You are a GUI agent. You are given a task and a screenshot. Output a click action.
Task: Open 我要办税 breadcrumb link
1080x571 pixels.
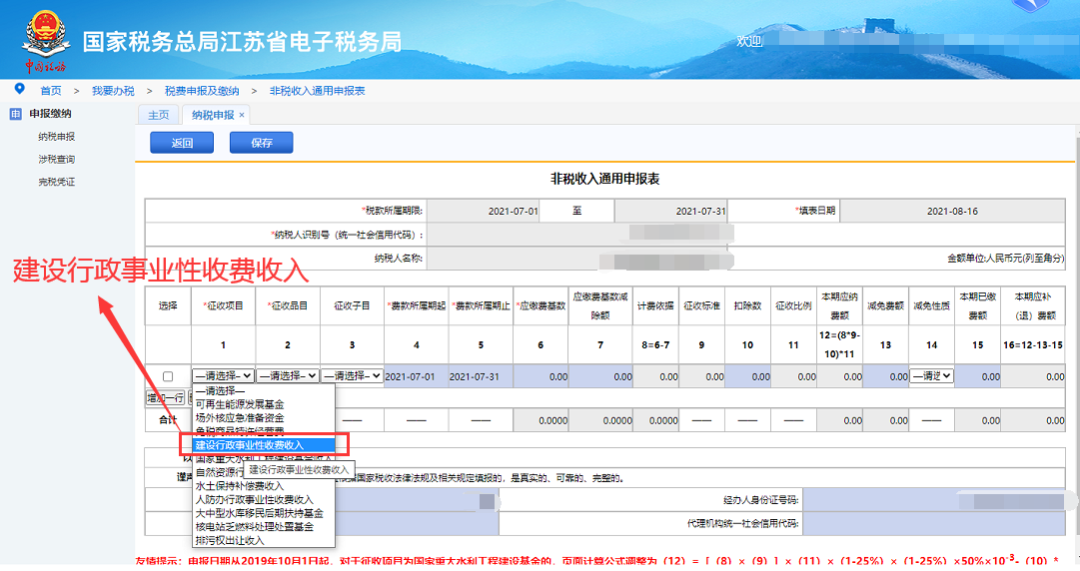(113, 91)
